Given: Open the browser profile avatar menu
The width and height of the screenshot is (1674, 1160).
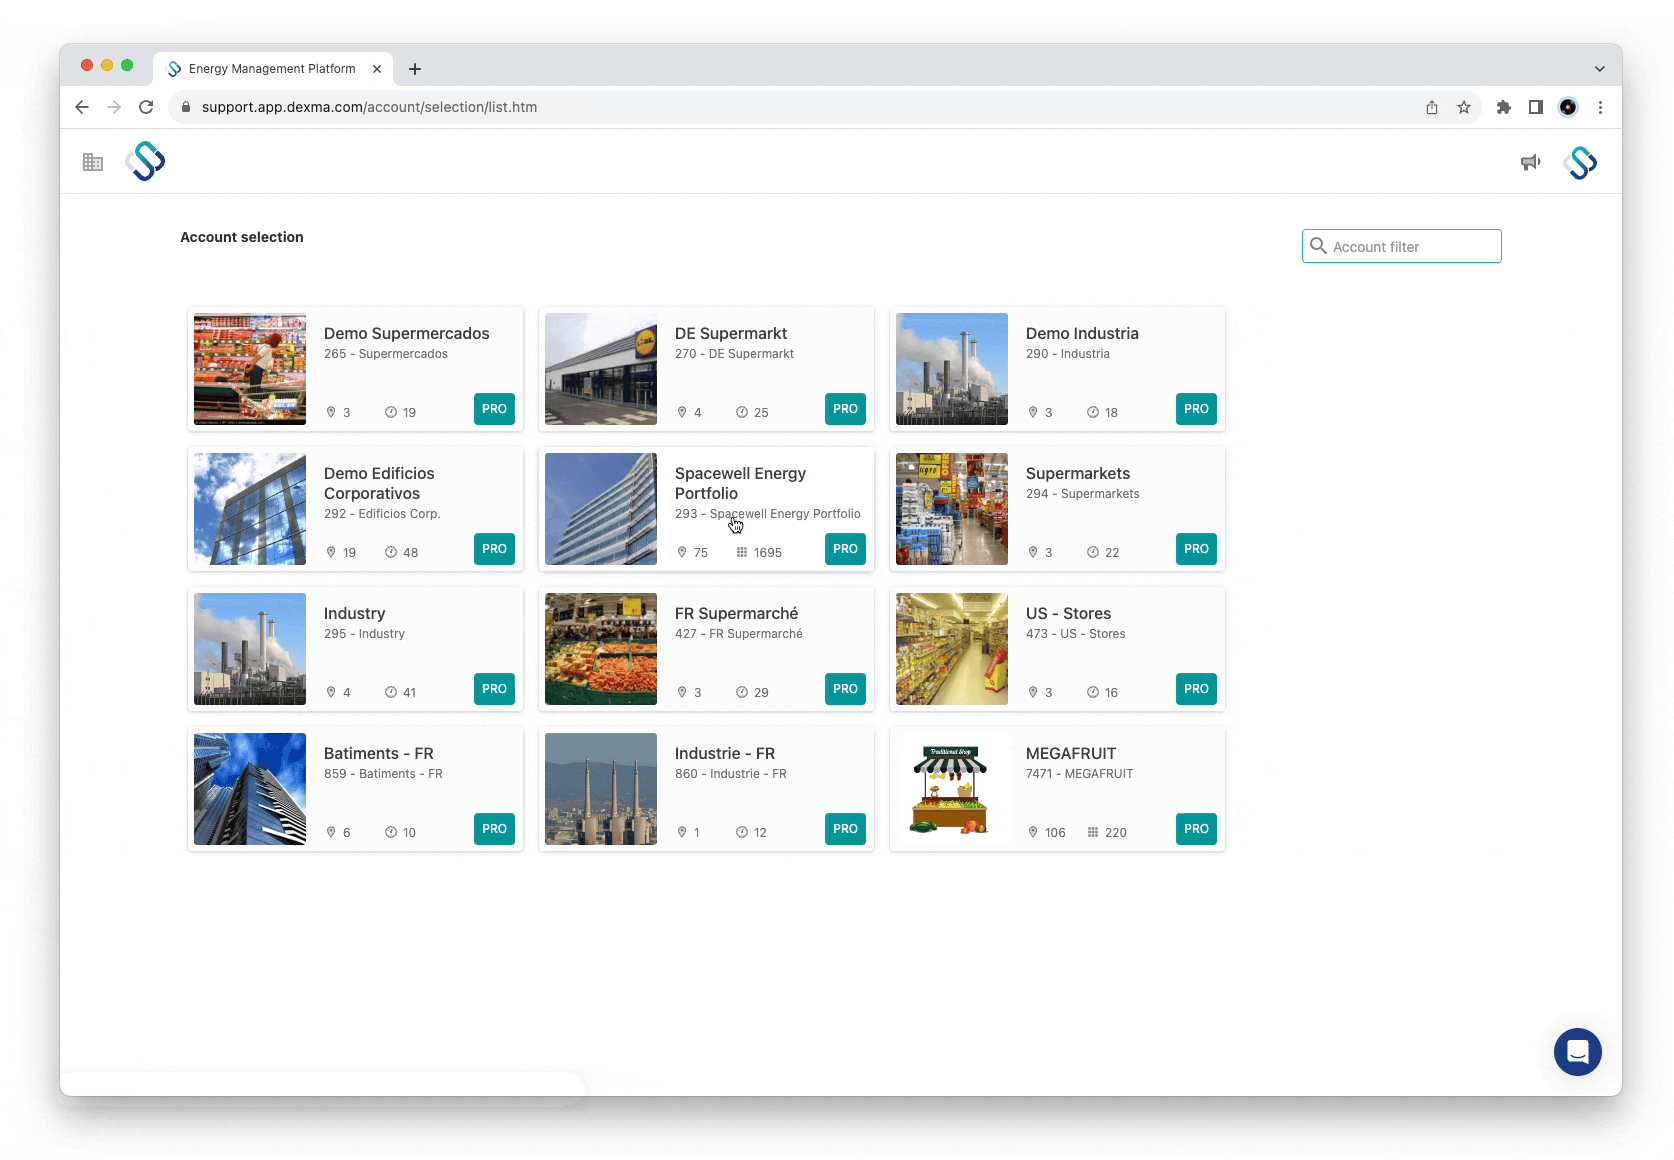Looking at the screenshot, I should coord(1568,107).
